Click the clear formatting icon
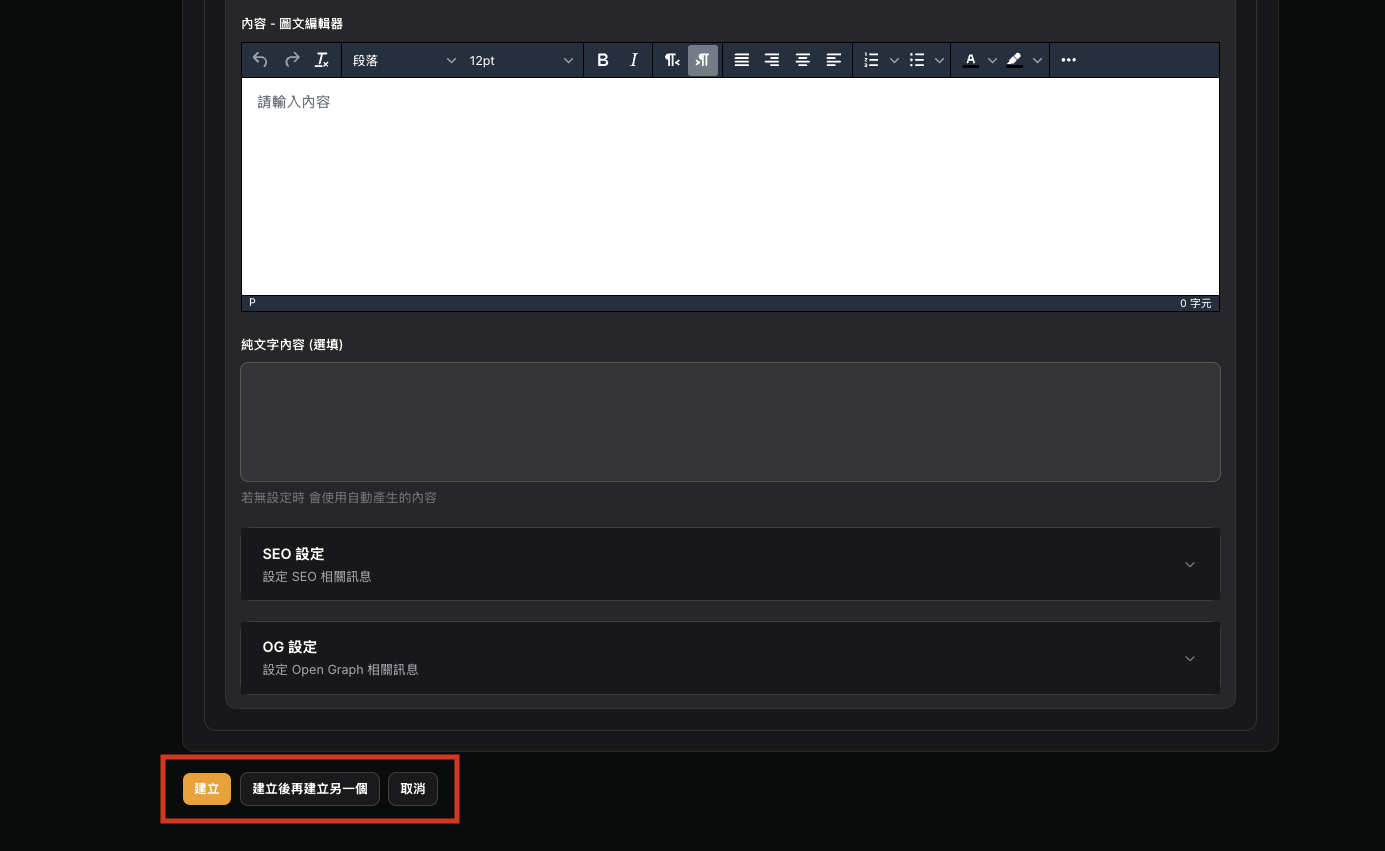 pos(322,60)
